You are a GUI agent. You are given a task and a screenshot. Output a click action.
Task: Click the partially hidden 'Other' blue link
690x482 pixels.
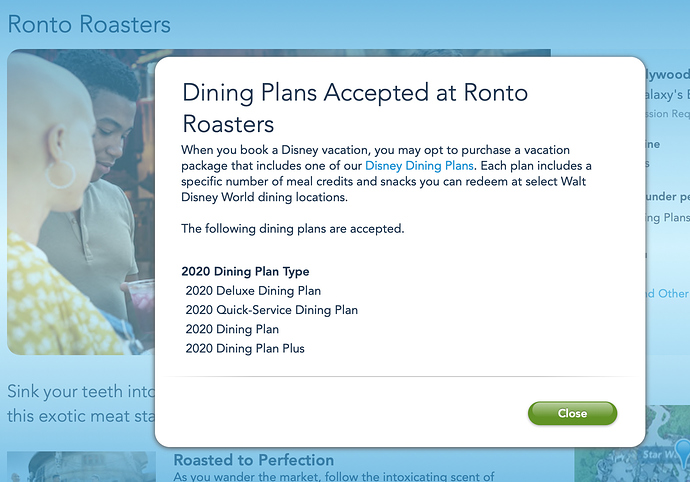pyautogui.click(x=668, y=294)
